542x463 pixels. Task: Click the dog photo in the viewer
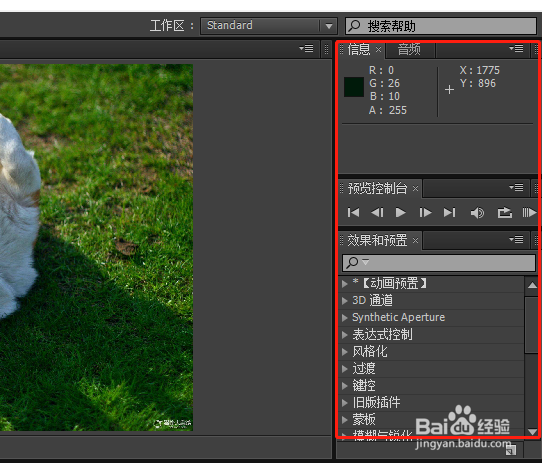pos(96,247)
